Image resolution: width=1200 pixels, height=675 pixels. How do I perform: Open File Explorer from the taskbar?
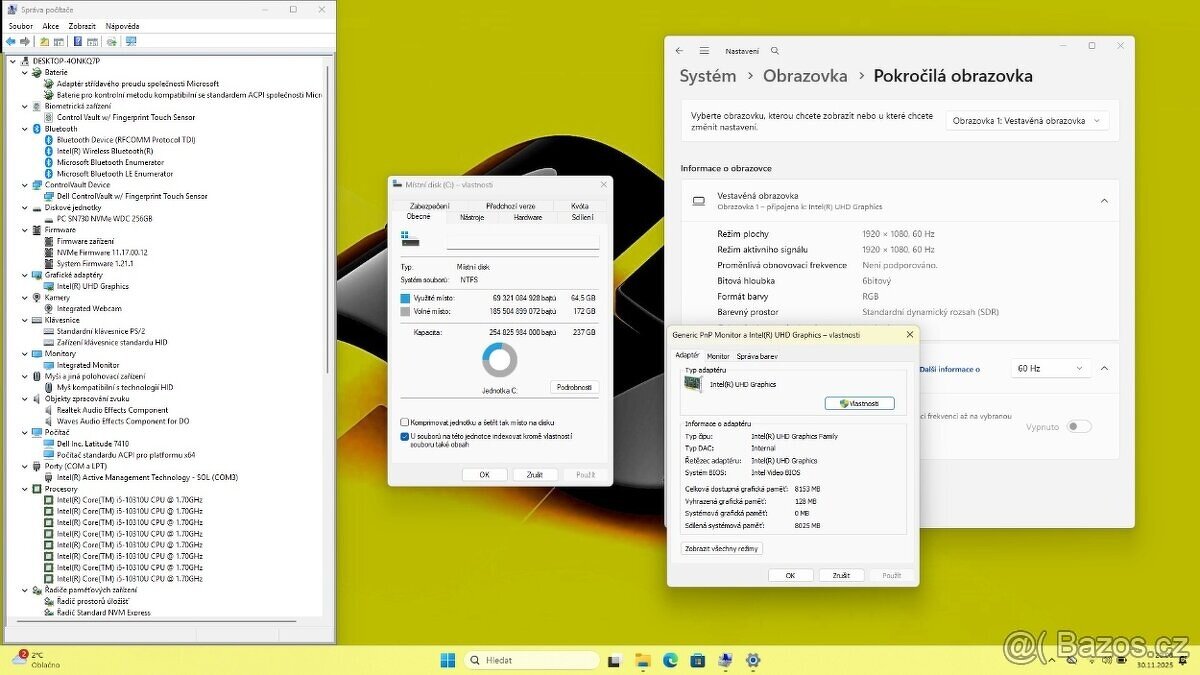641,661
